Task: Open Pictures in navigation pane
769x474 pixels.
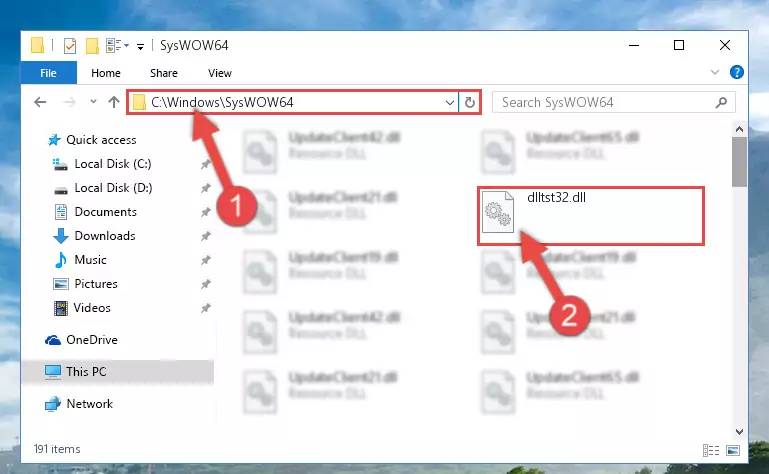Action: [x=96, y=284]
